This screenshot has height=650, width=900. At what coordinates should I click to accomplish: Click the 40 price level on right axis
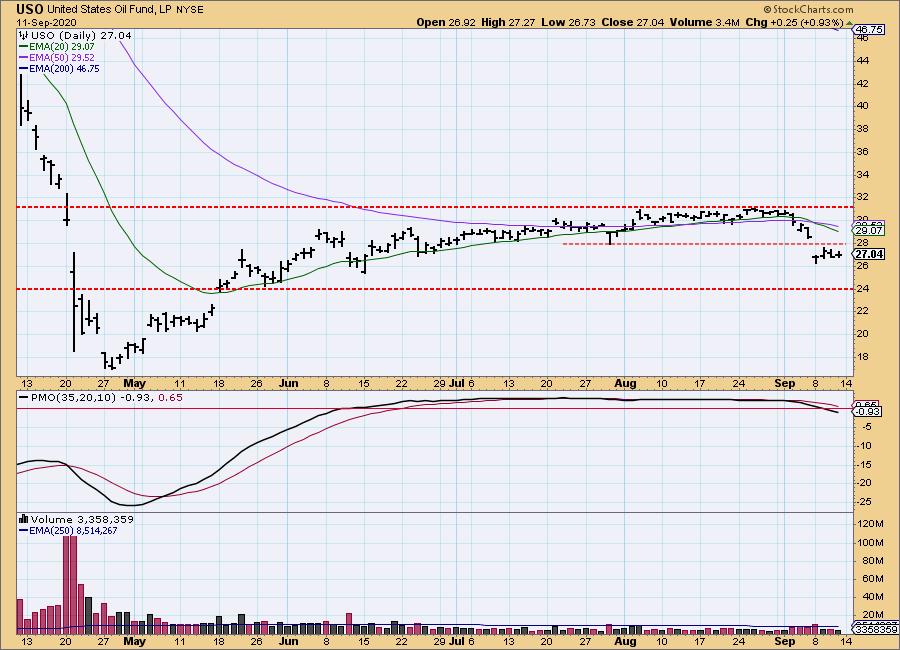pos(863,106)
